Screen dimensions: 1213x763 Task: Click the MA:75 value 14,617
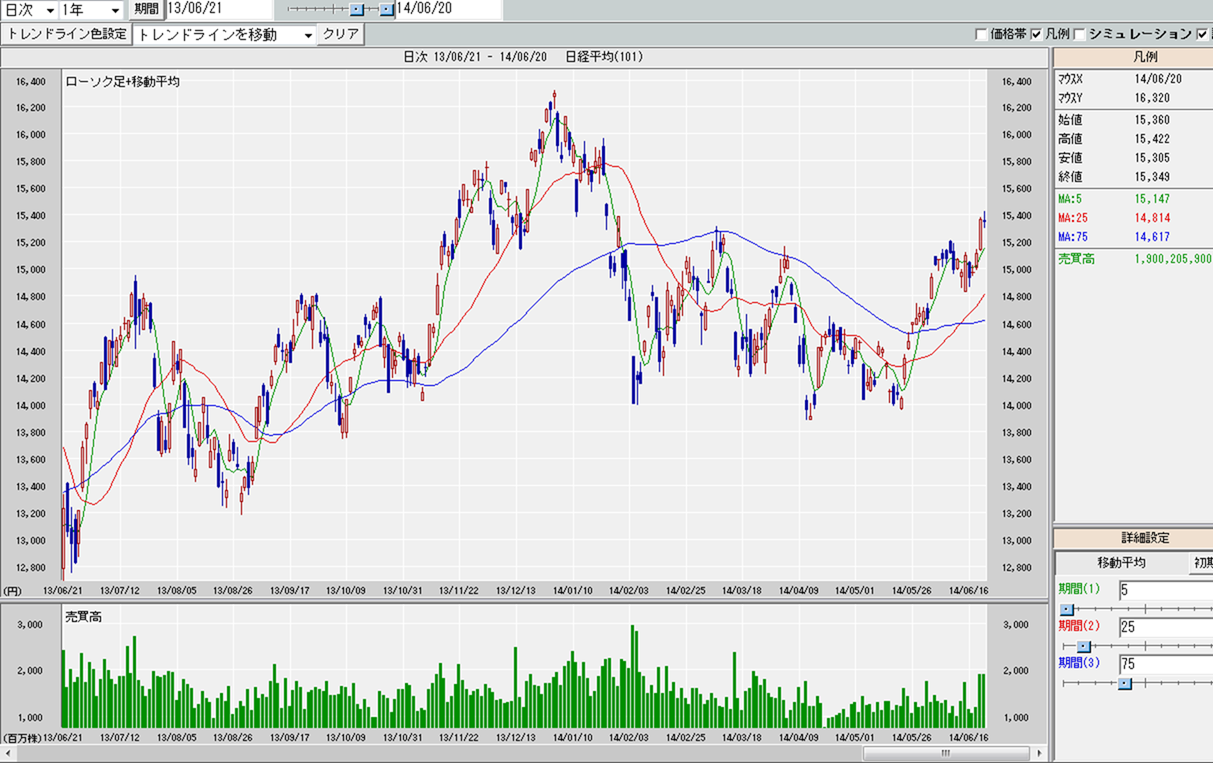coord(1152,237)
